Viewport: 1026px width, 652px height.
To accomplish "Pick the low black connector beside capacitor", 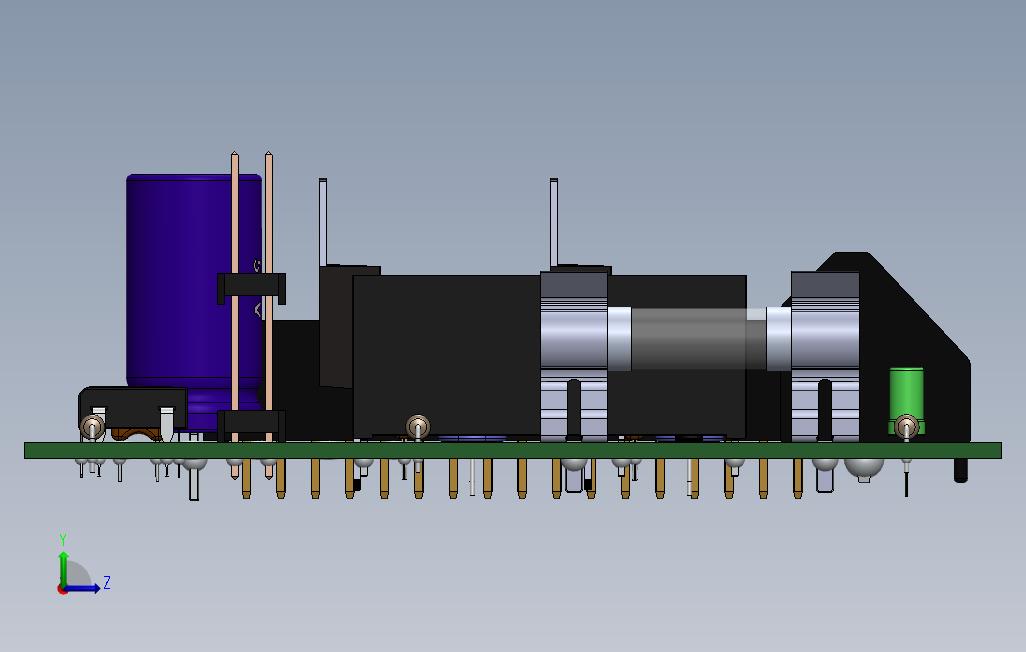I will click(x=133, y=407).
